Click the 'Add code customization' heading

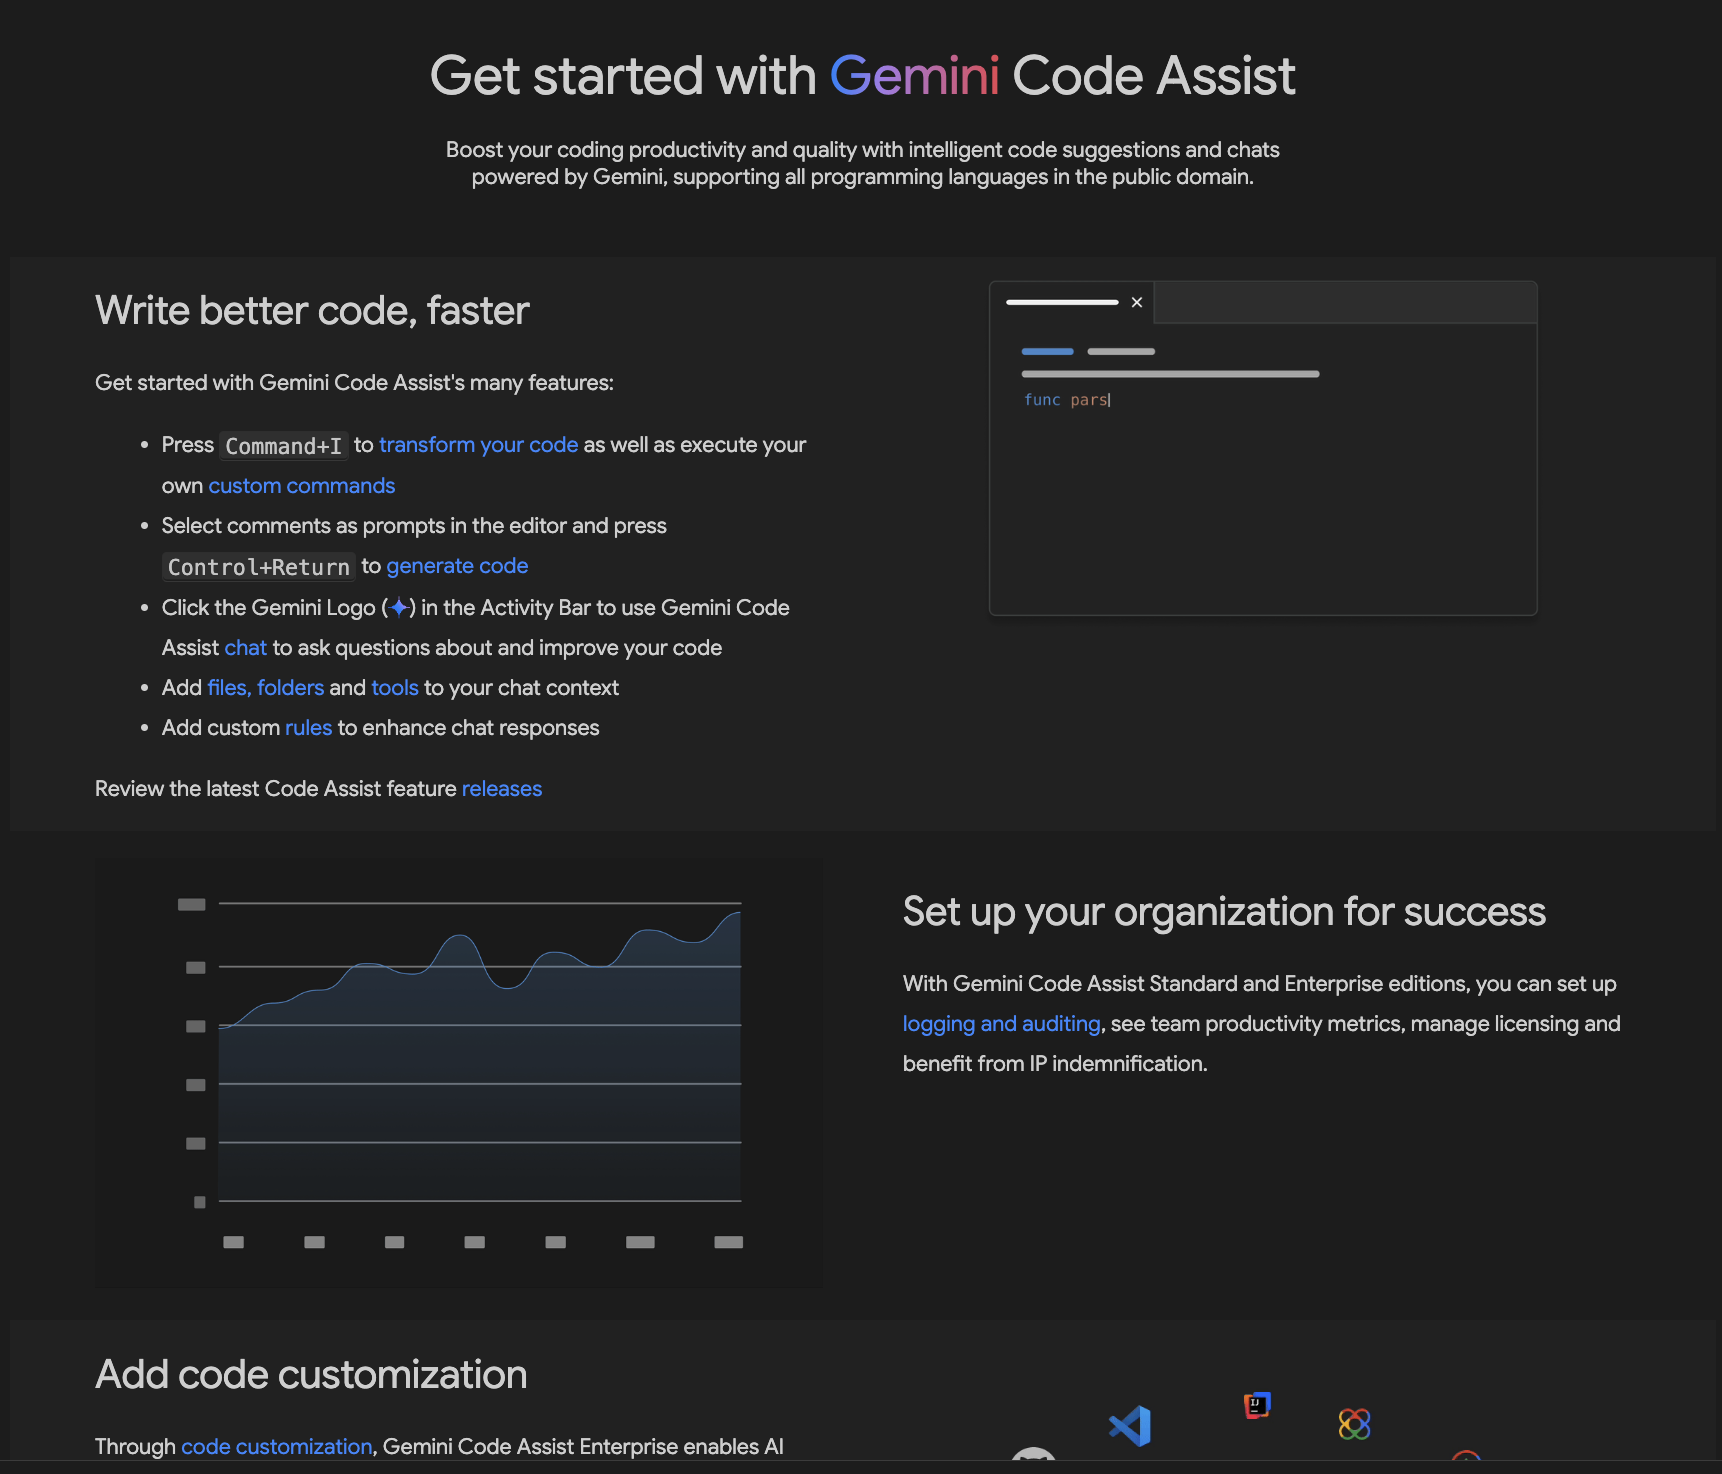311,1375
